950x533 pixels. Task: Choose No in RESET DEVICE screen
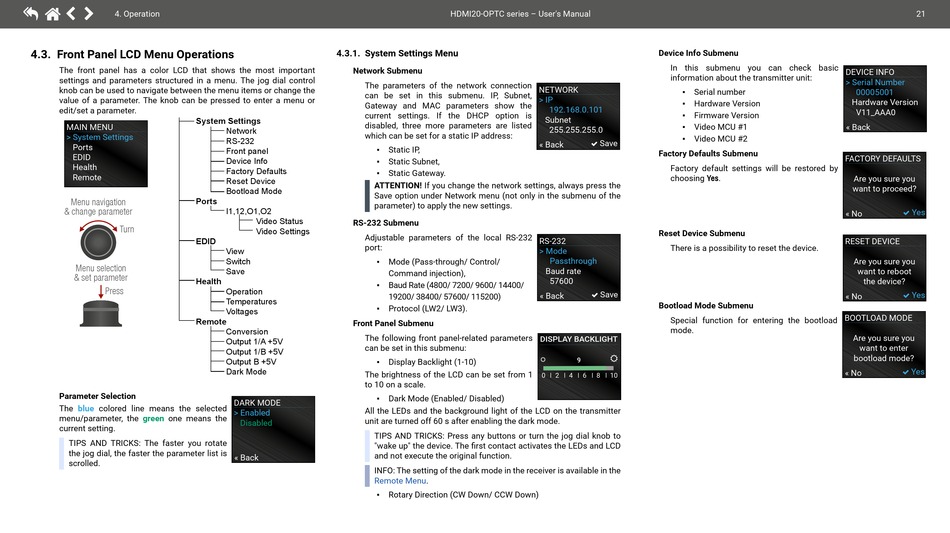pos(853,296)
